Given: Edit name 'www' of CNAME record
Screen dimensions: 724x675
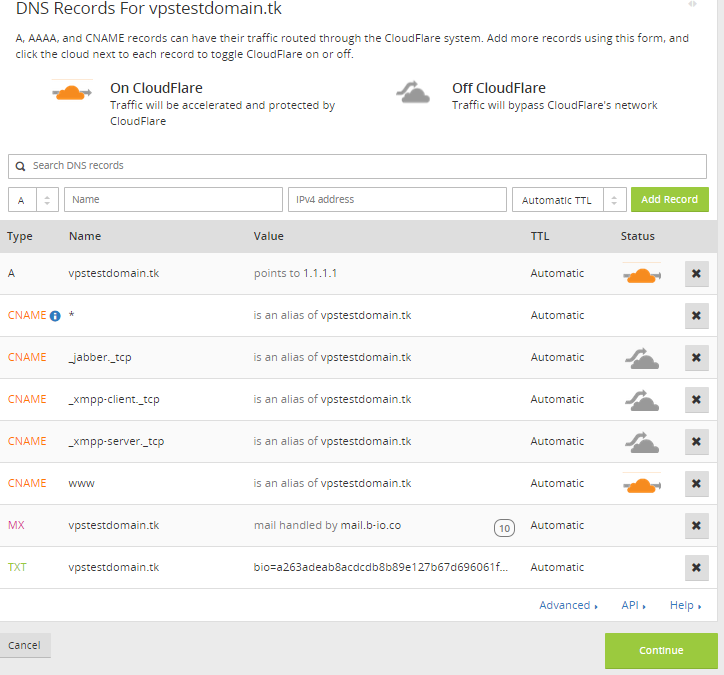Looking at the screenshot, I should [x=81, y=483].
